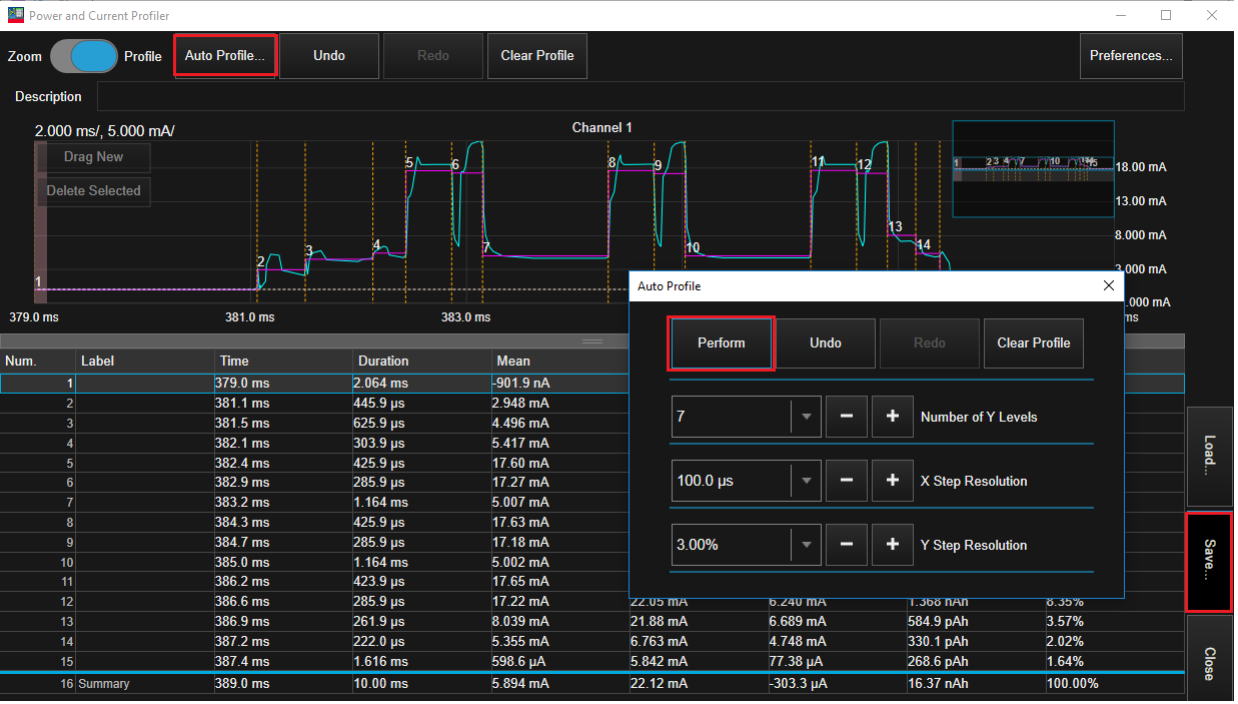Click the main toolbar Undo button
This screenshot has height=704, width=1238.
pyautogui.click(x=329, y=56)
